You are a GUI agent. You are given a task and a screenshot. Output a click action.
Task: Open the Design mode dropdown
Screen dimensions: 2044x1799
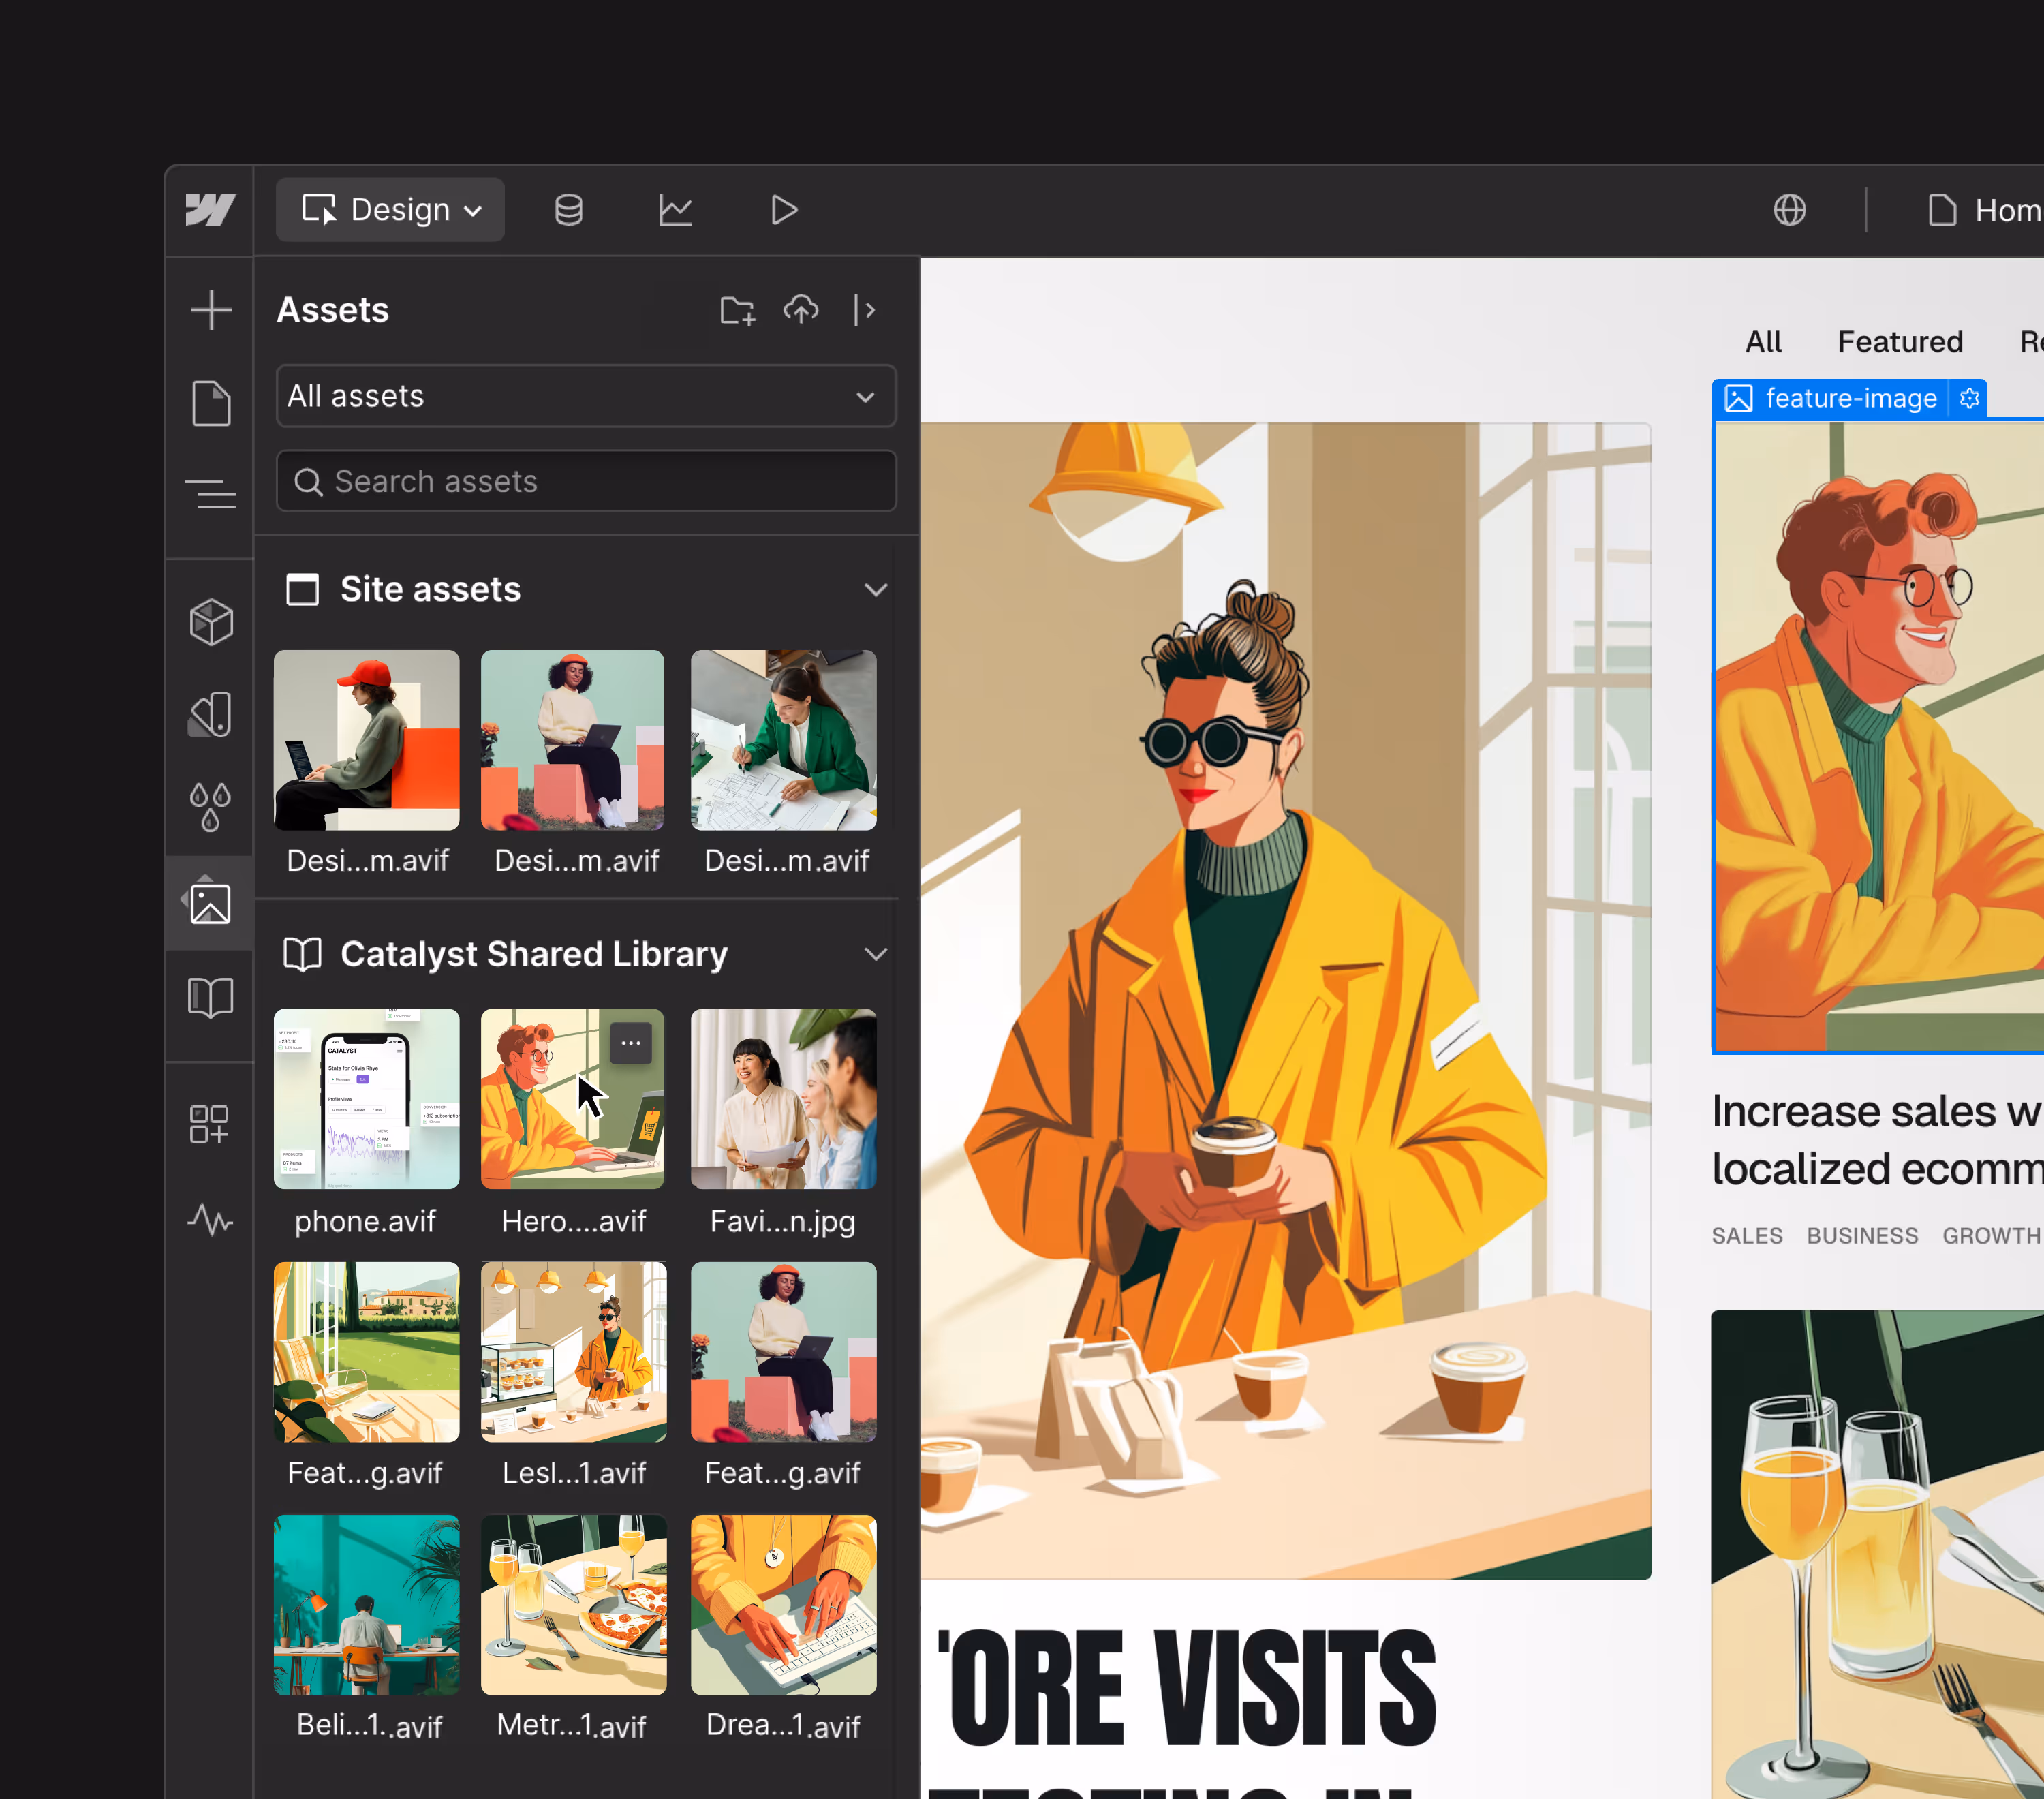[x=390, y=210]
